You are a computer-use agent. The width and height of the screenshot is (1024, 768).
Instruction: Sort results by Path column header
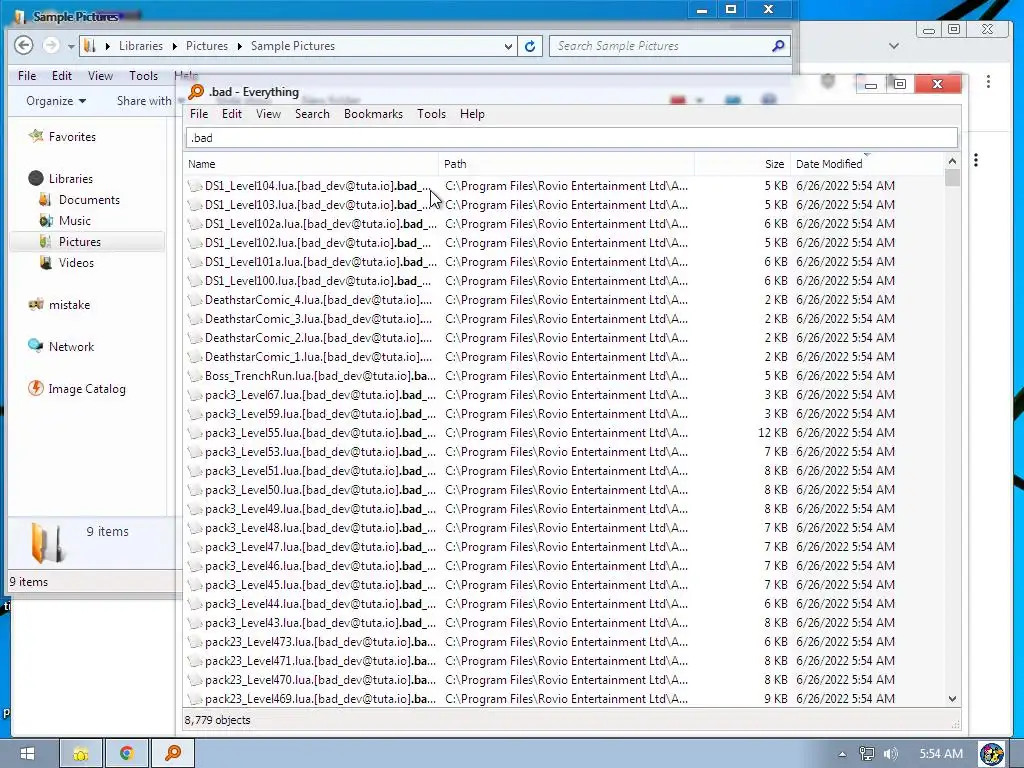pyautogui.click(x=566, y=164)
